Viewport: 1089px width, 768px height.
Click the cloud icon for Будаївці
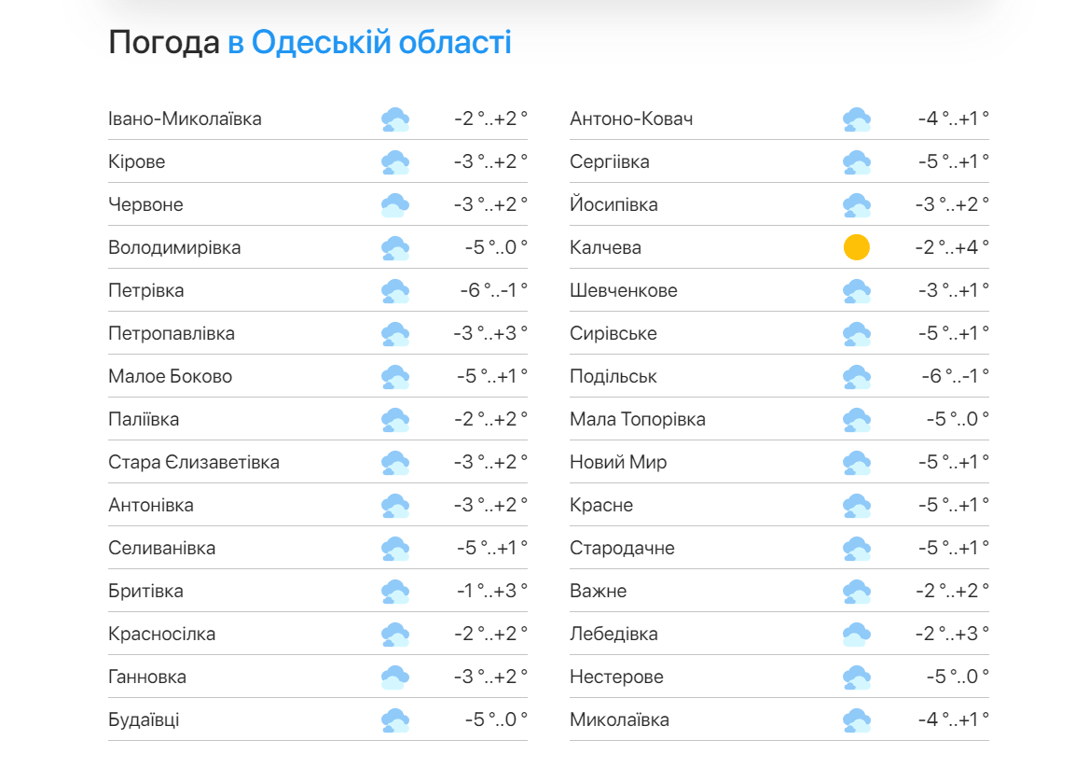pos(395,720)
